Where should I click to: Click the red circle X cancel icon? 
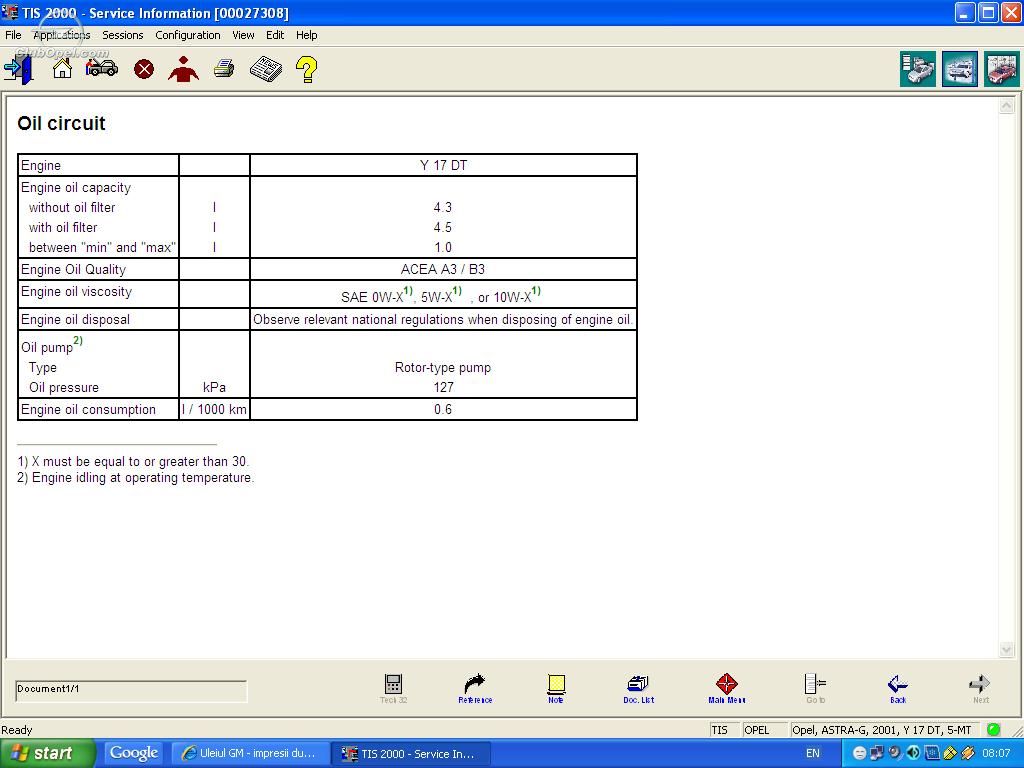(144, 69)
